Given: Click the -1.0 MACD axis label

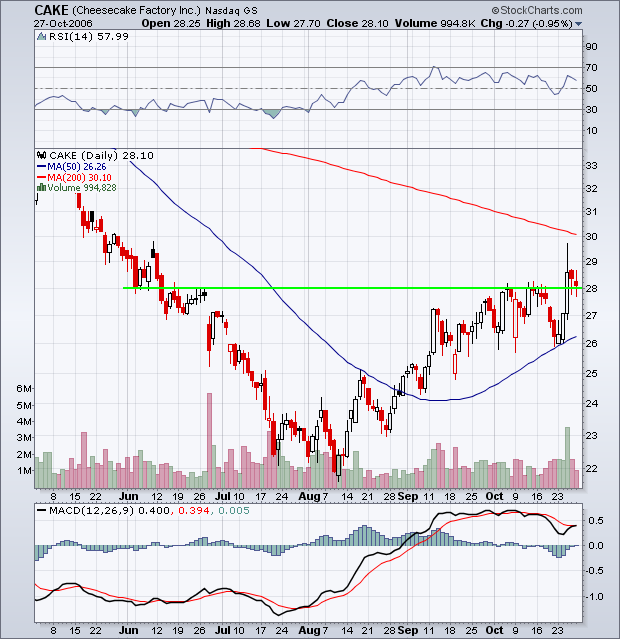Looking at the screenshot, I should pos(596,597).
